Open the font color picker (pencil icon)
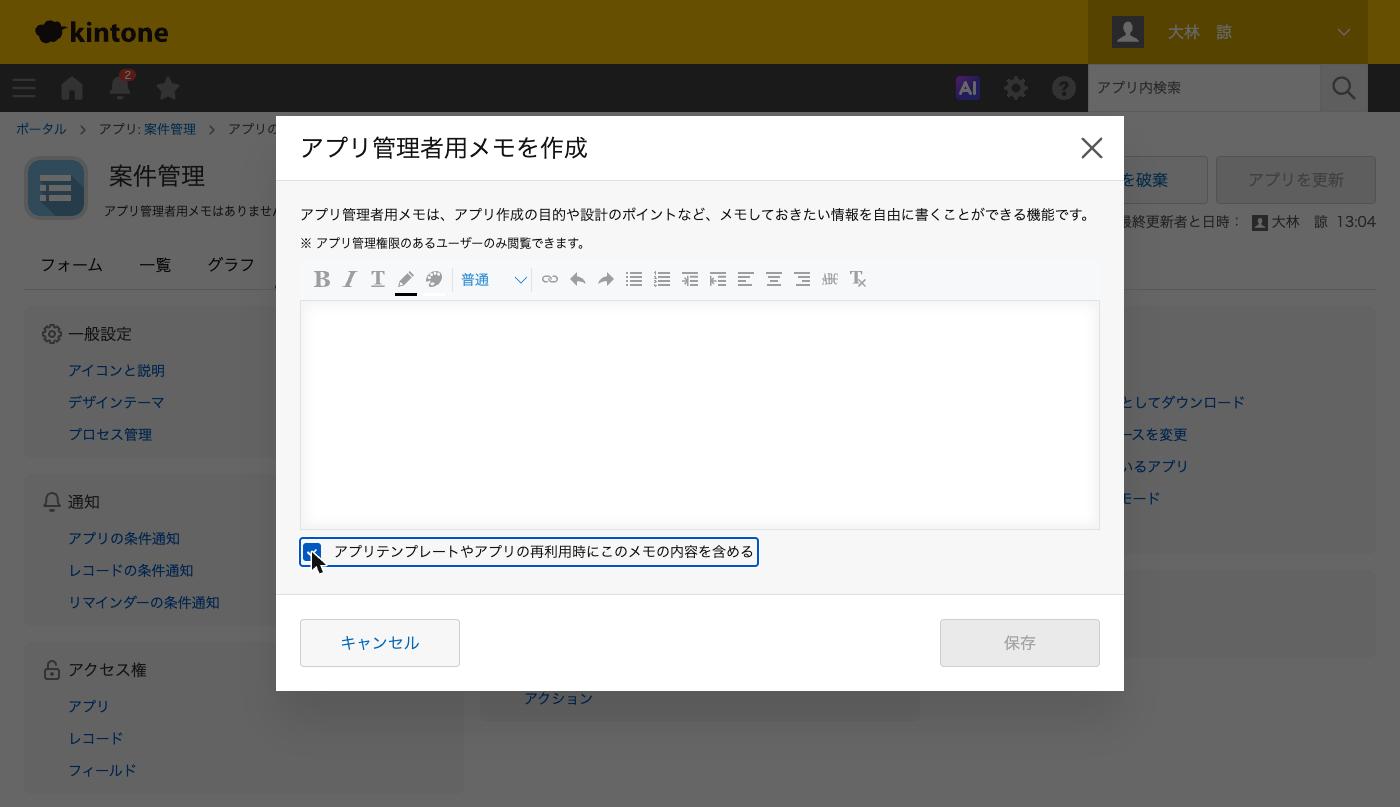1400x807 pixels. 406,280
